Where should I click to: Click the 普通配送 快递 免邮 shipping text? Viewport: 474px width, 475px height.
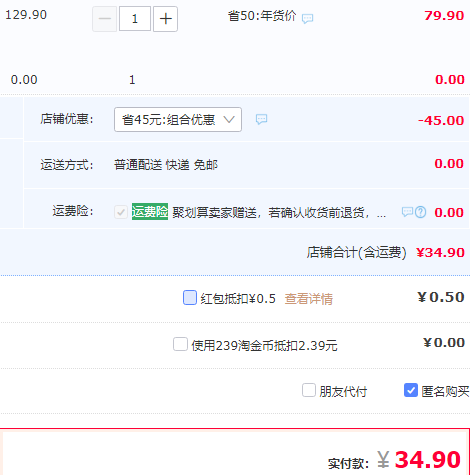166,165
